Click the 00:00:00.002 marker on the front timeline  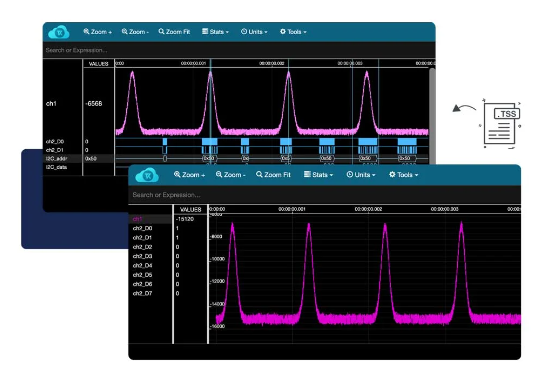pos(368,209)
